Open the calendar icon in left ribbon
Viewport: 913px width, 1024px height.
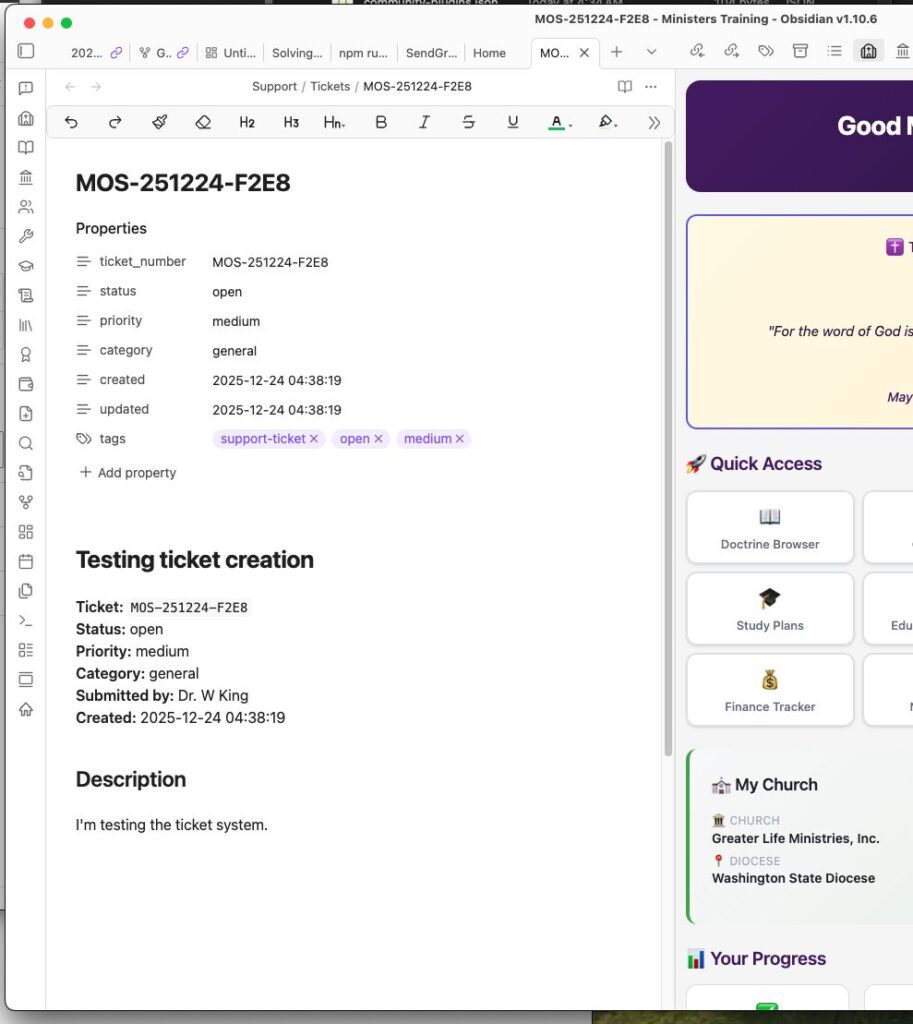[x=26, y=561]
